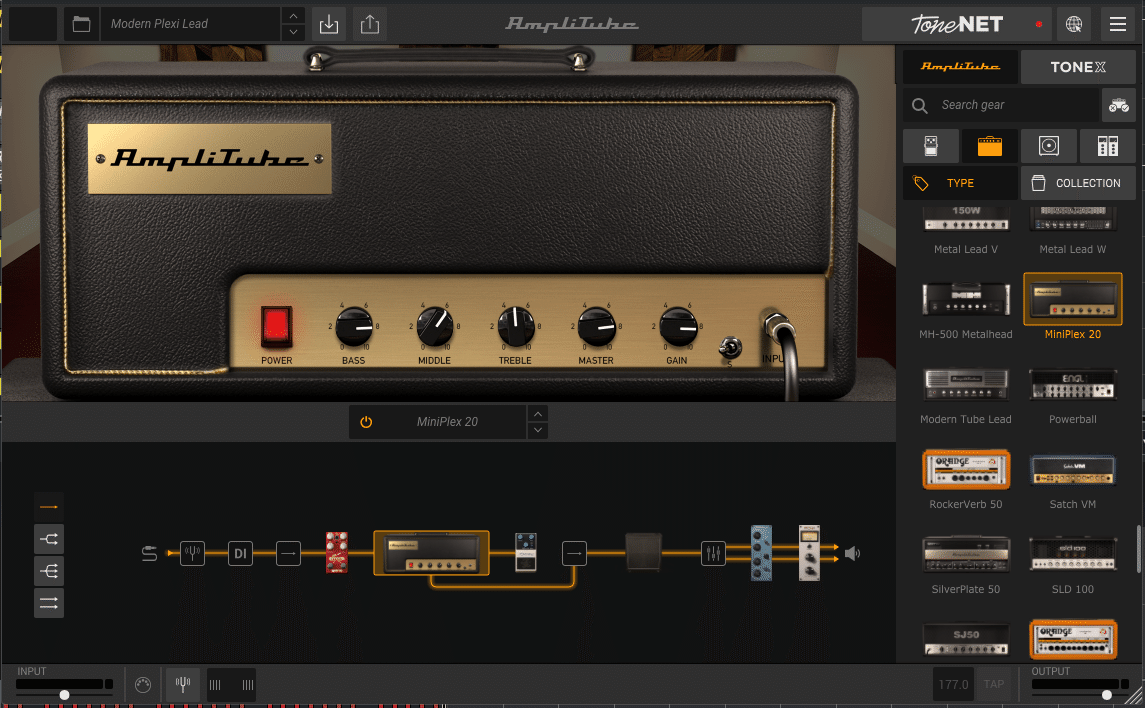
Task: Adjust the MASTER knob
Action: point(597,327)
